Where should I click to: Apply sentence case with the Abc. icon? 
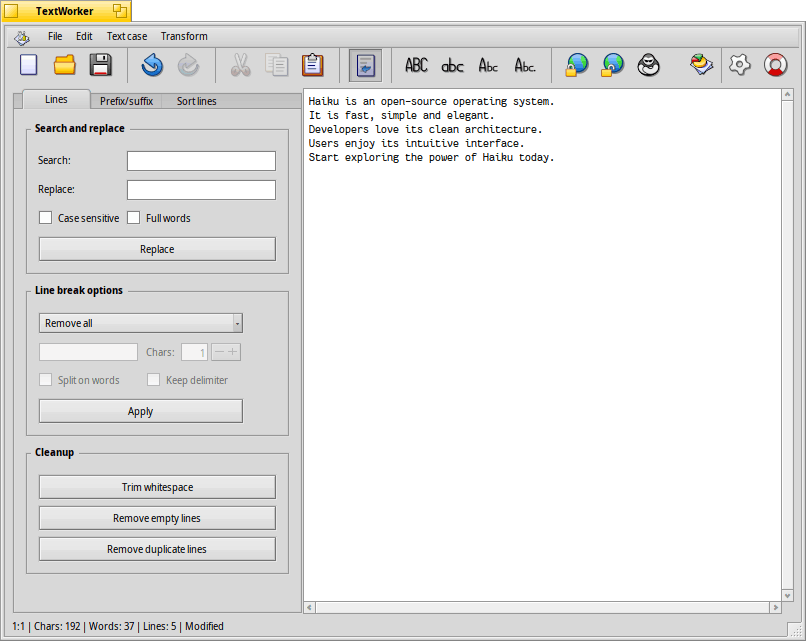[x=525, y=65]
